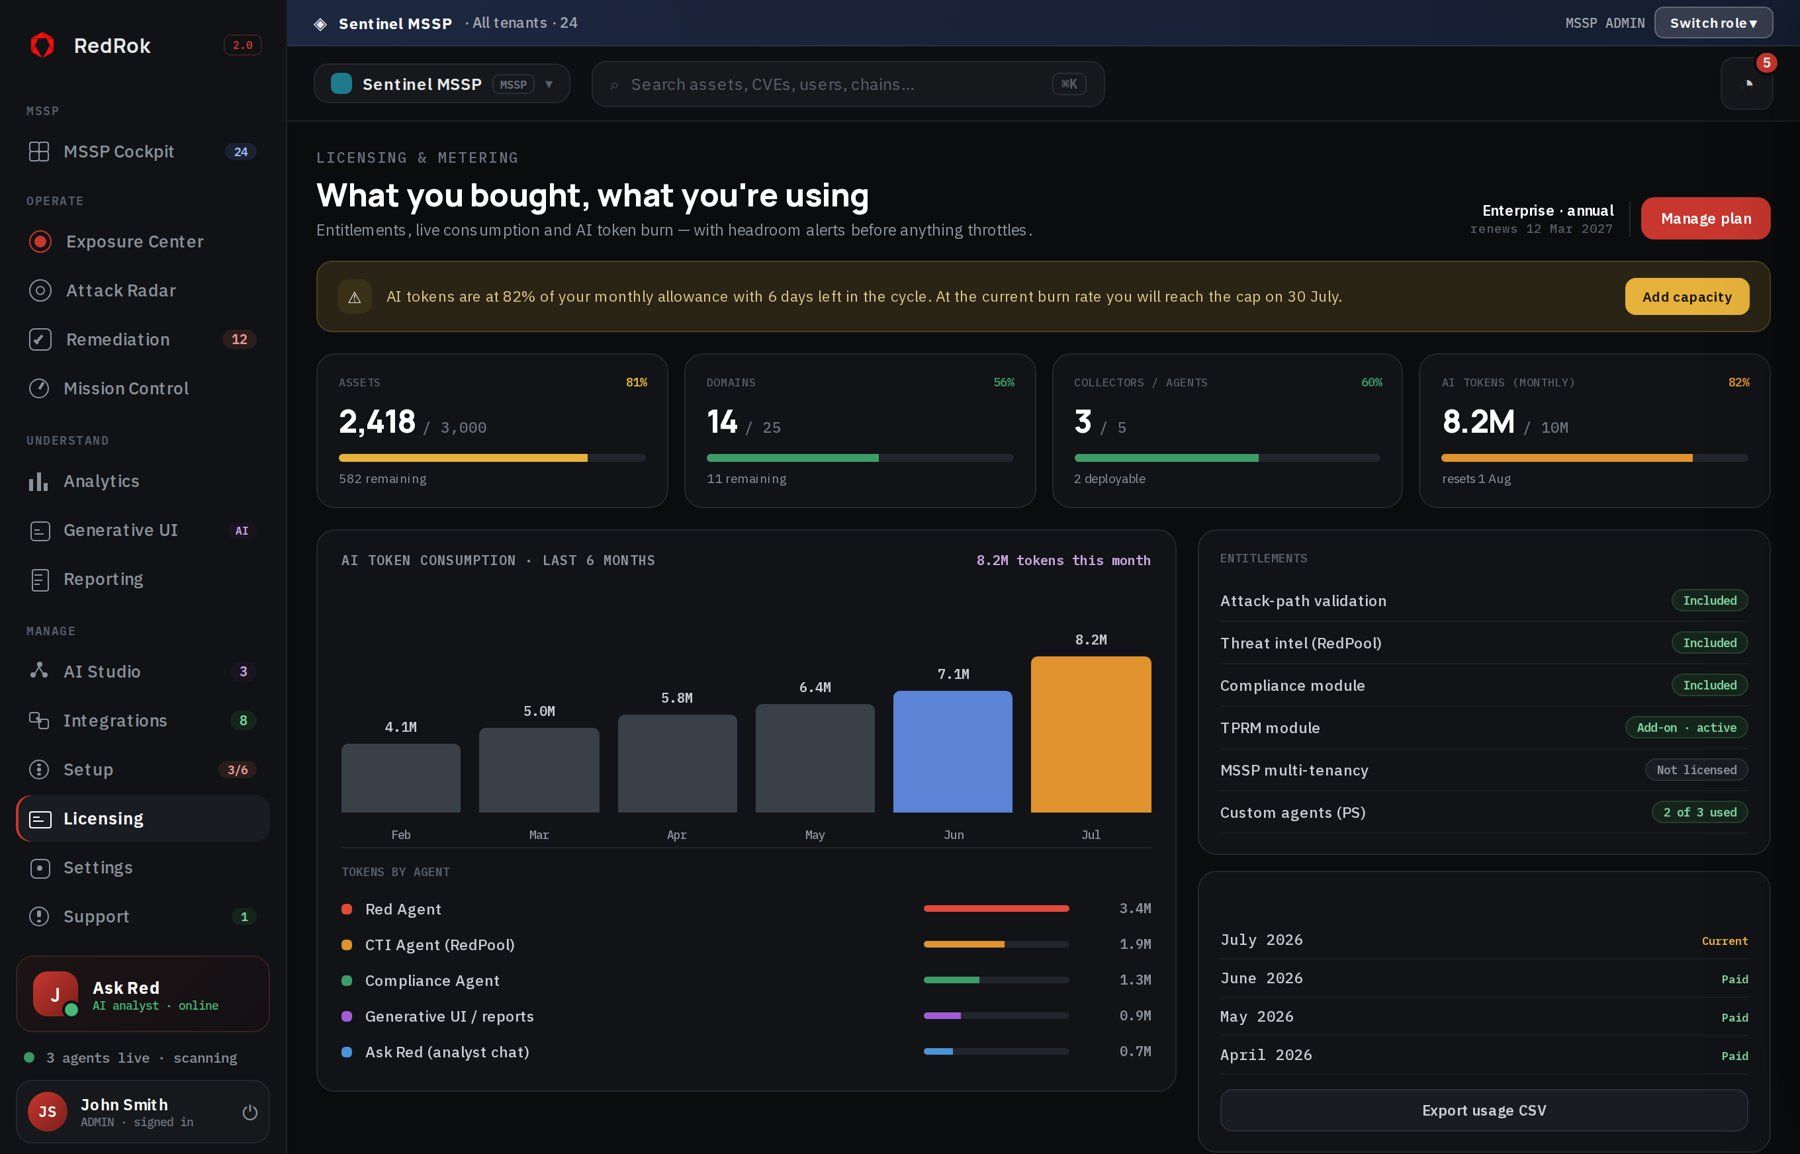Screen dimensions: 1800x1154
Task: Click the blue dot next to Ask Red (analyst chat)
Action: (x=347, y=1052)
